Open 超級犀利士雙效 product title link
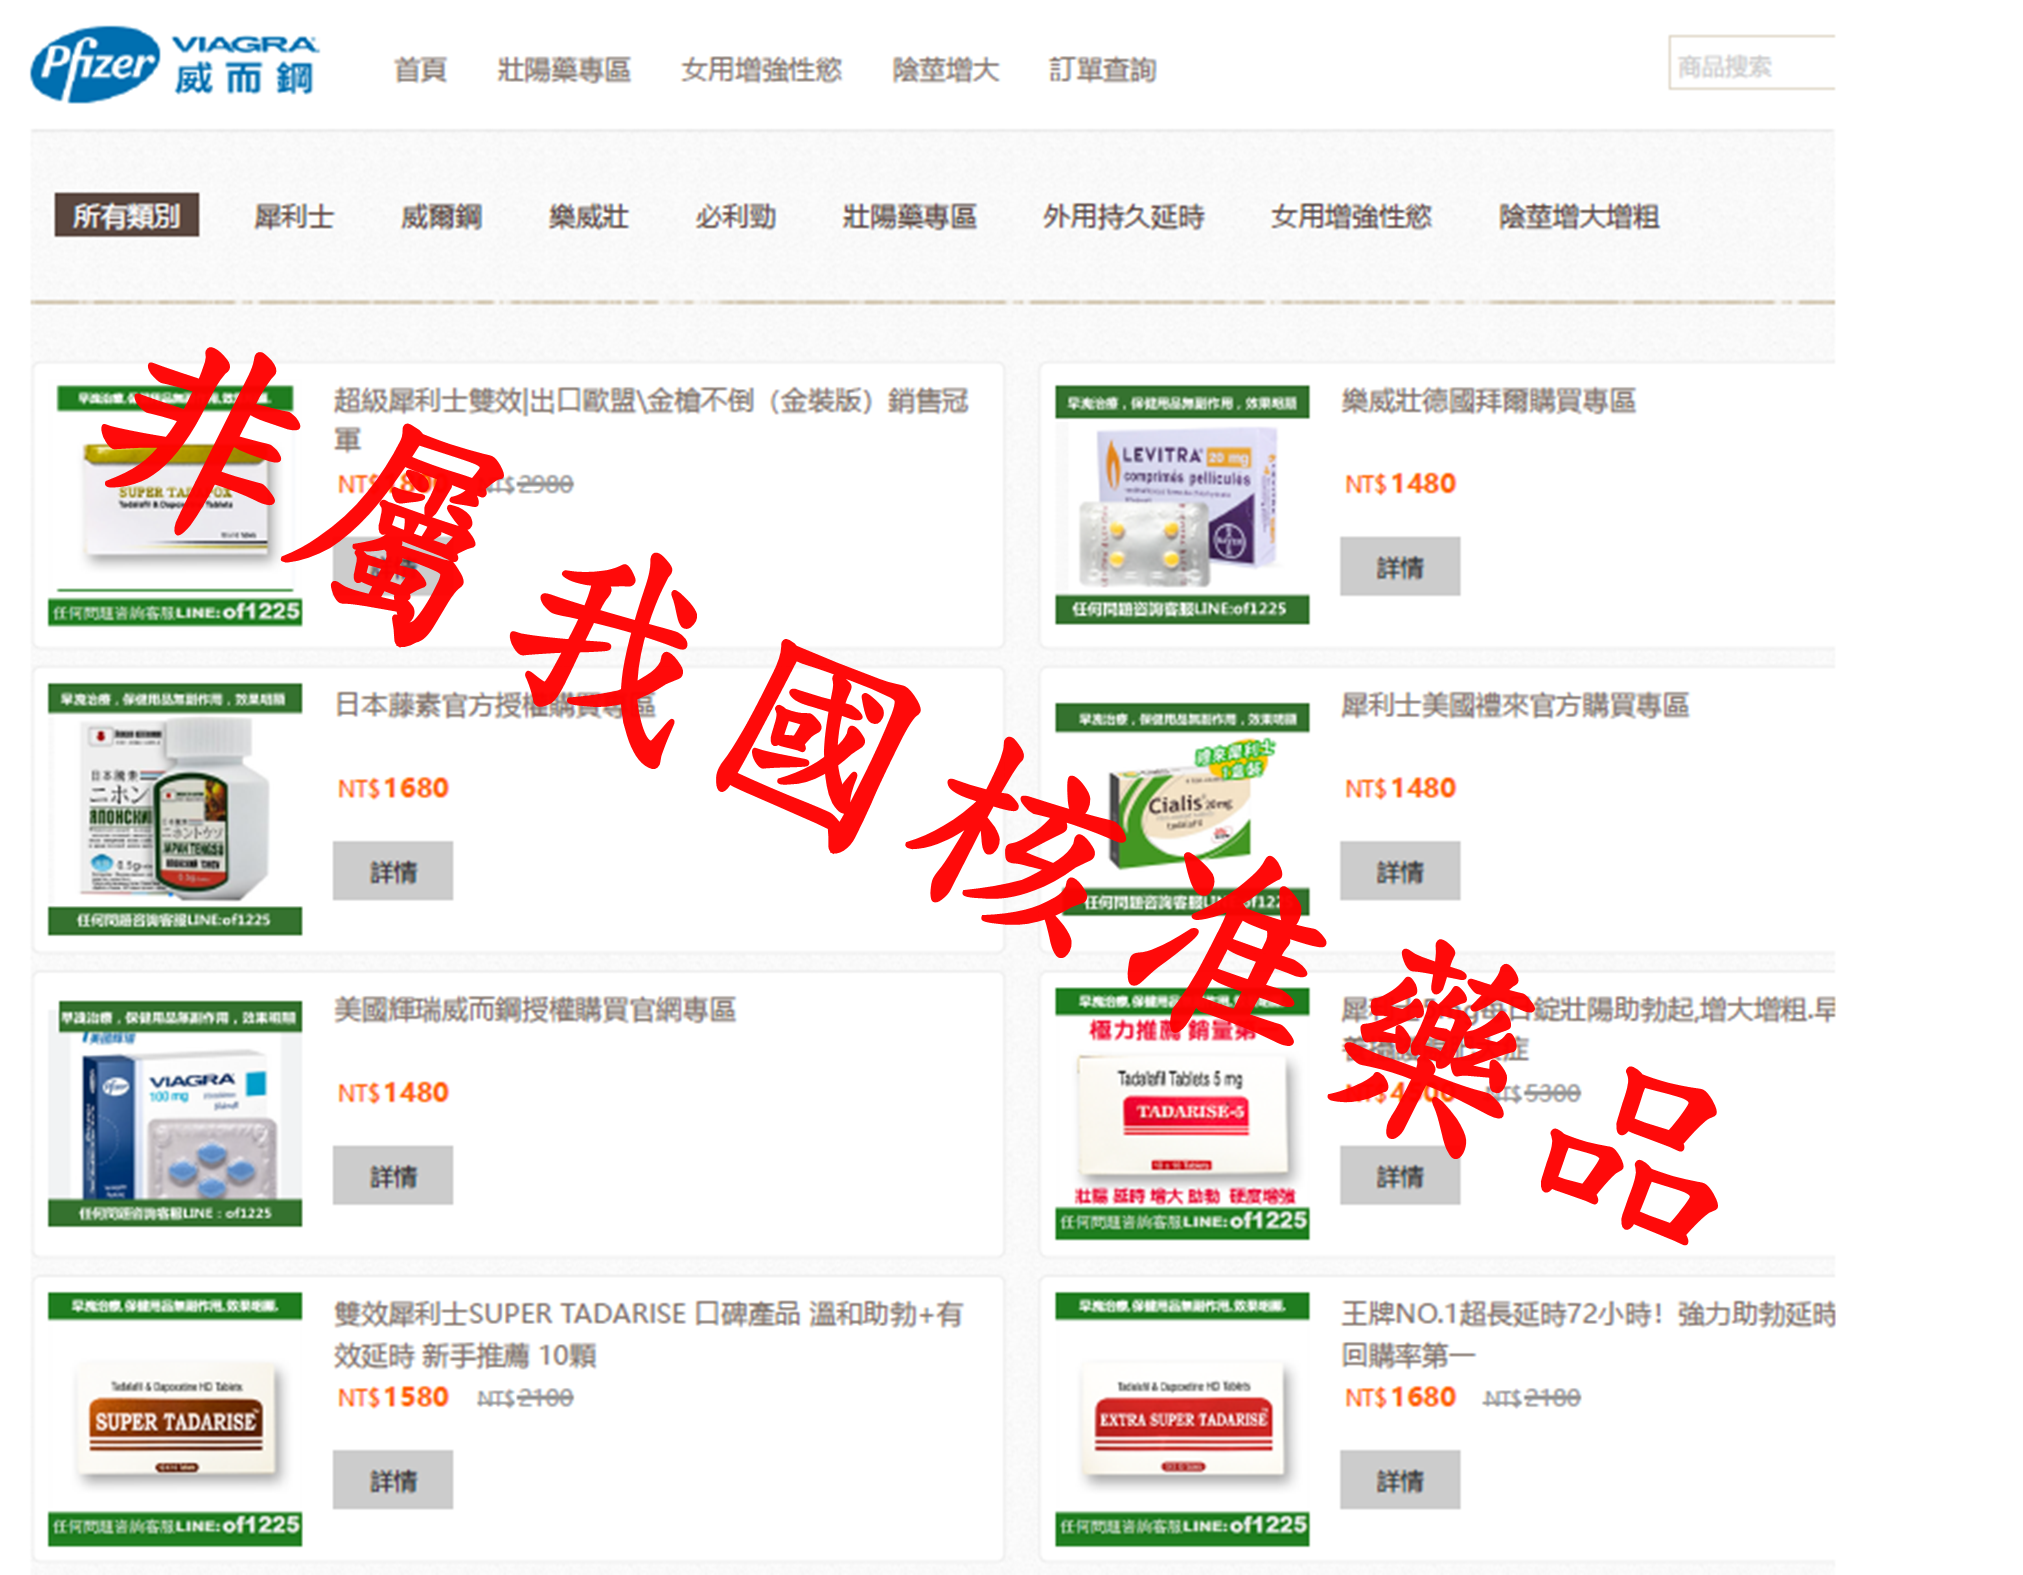 coord(651,419)
